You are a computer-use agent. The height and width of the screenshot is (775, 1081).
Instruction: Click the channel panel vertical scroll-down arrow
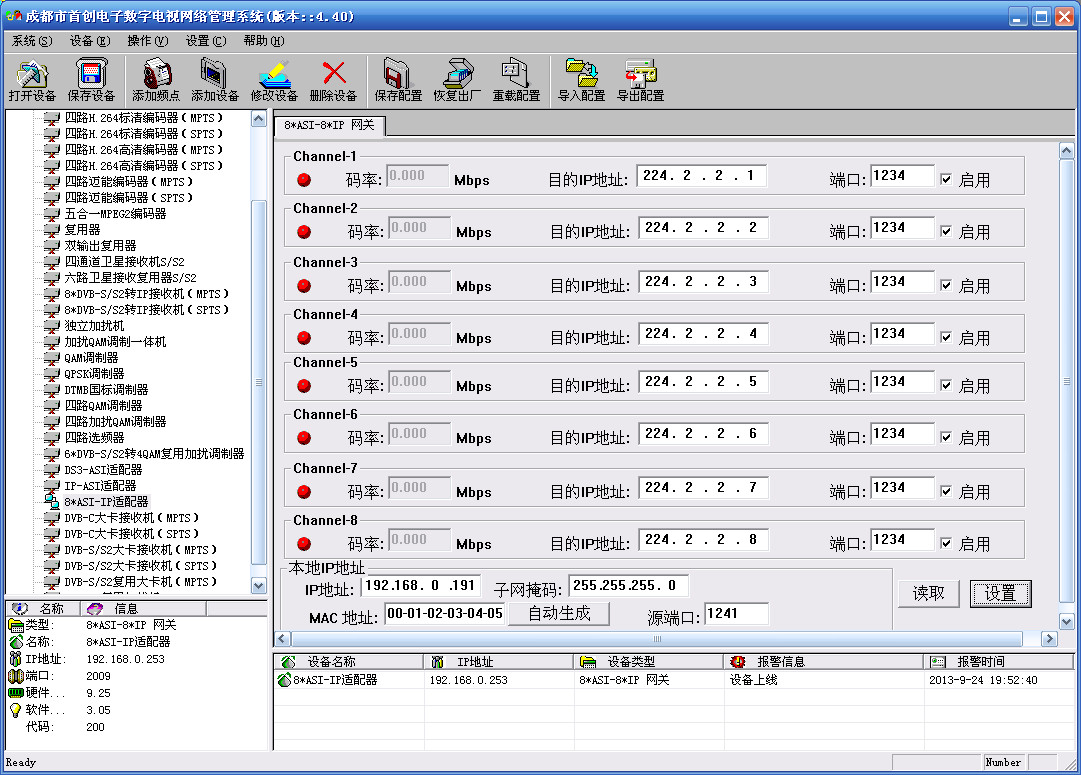pyautogui.click(x=1067, y=621)
